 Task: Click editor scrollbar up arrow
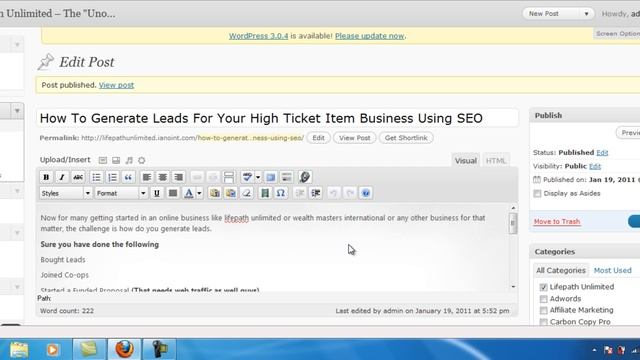(x=513, y=208)
